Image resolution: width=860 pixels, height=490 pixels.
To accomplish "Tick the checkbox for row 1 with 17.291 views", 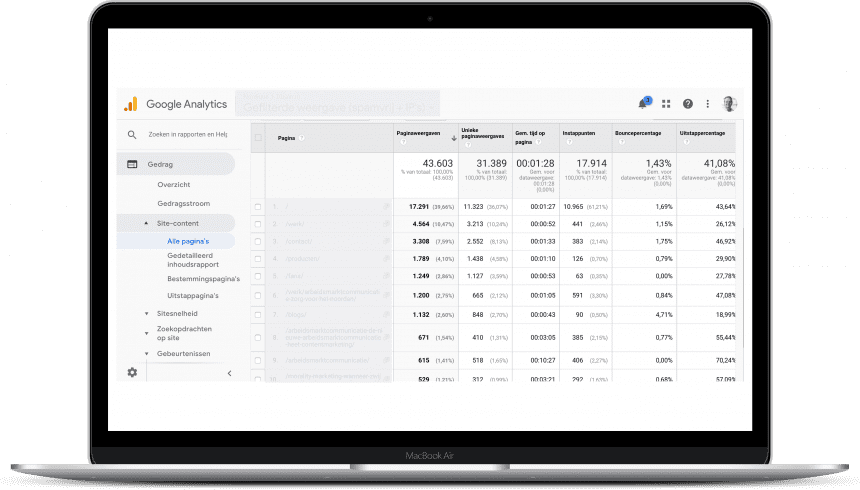I will tap(258, 207).
